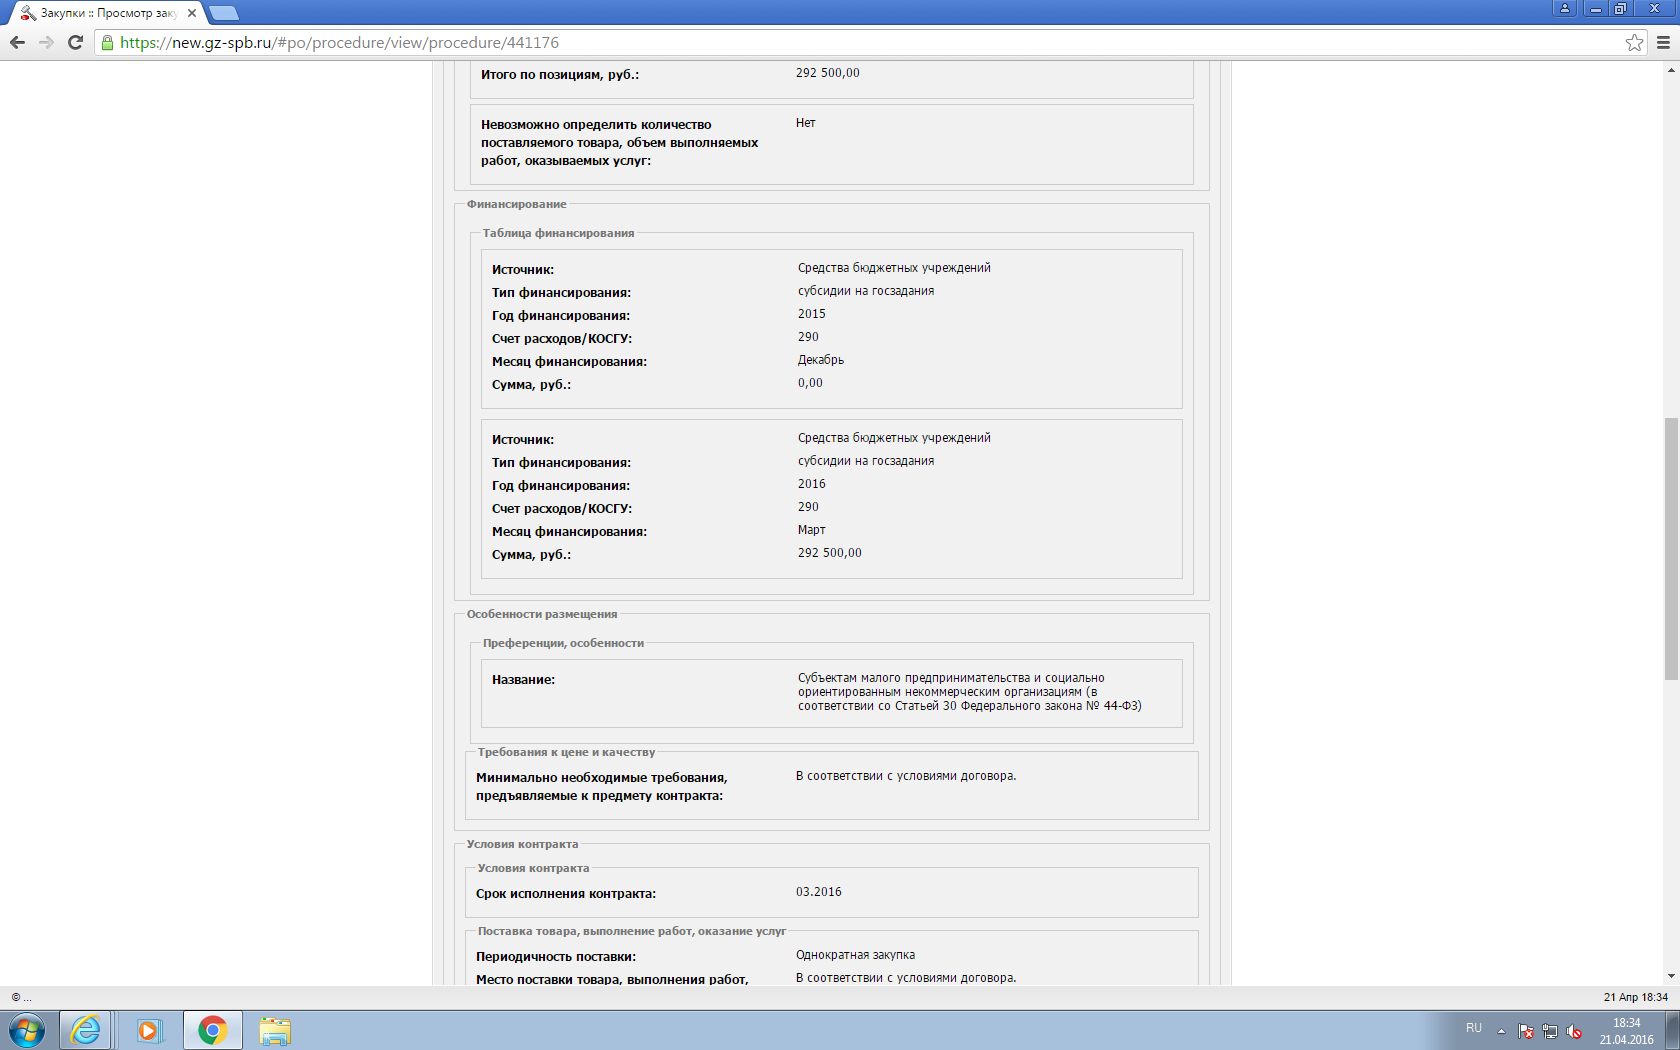Click the total value 292 500,00 at top
This screenshot has width=1680, height=1050.
tap(827, 73)
